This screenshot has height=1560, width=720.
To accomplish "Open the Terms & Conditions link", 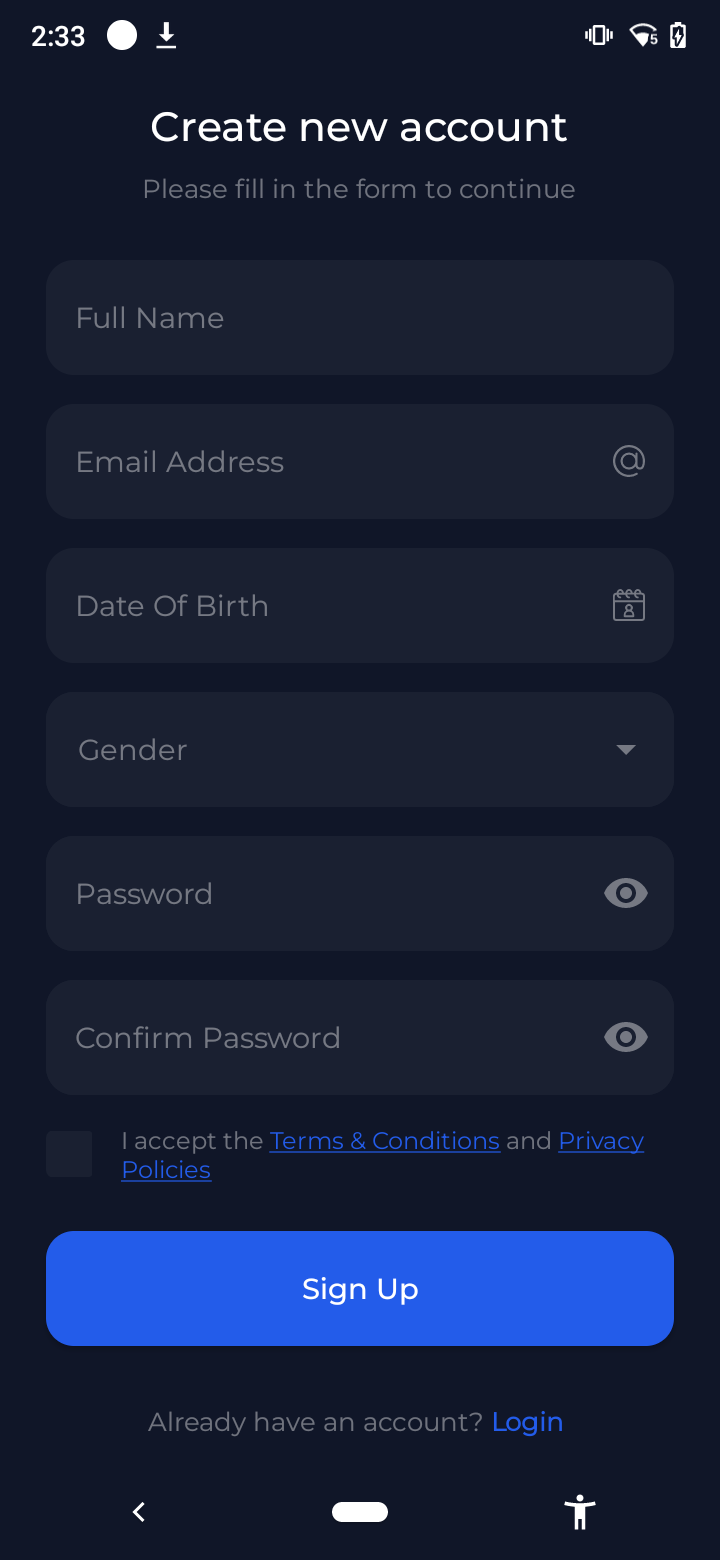I will coord(385,1141).
